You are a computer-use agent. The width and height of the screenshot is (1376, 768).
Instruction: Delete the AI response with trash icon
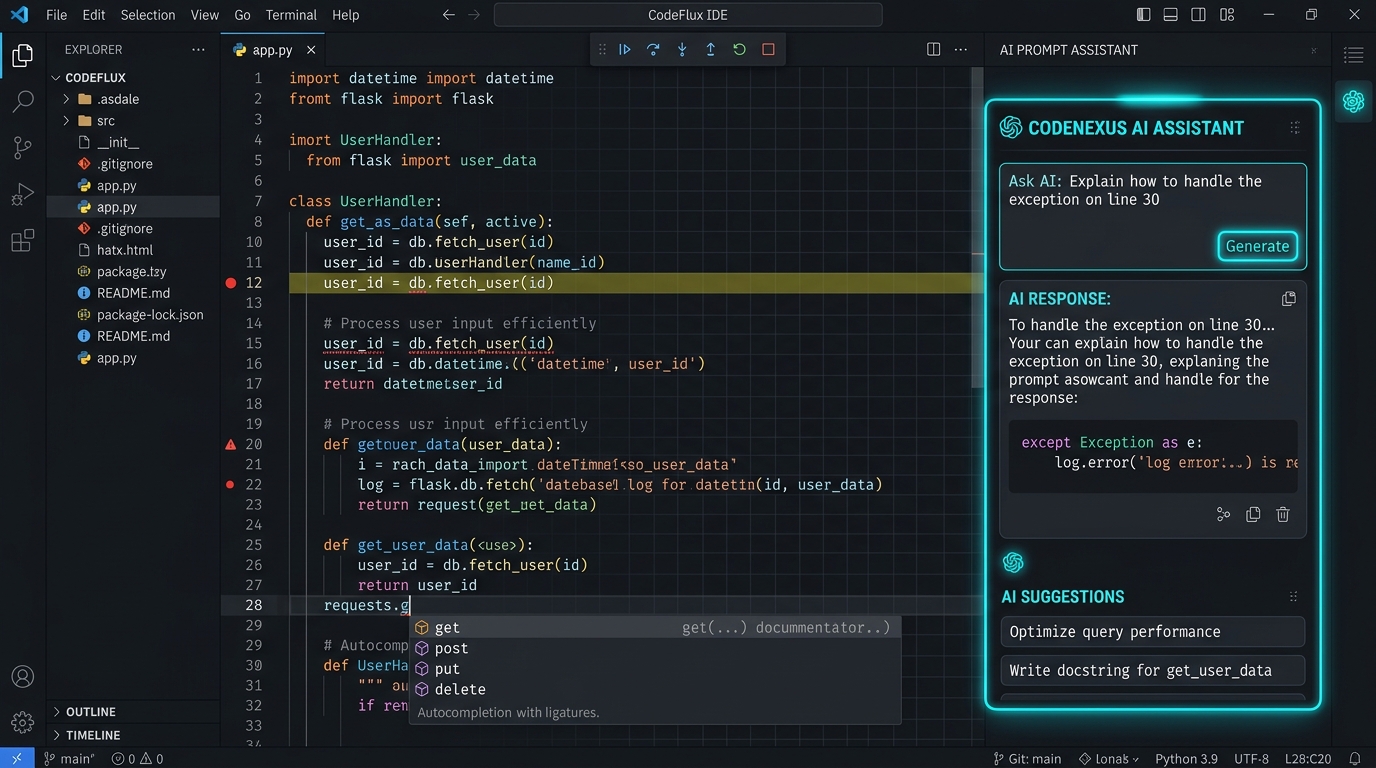point(1283,514)
